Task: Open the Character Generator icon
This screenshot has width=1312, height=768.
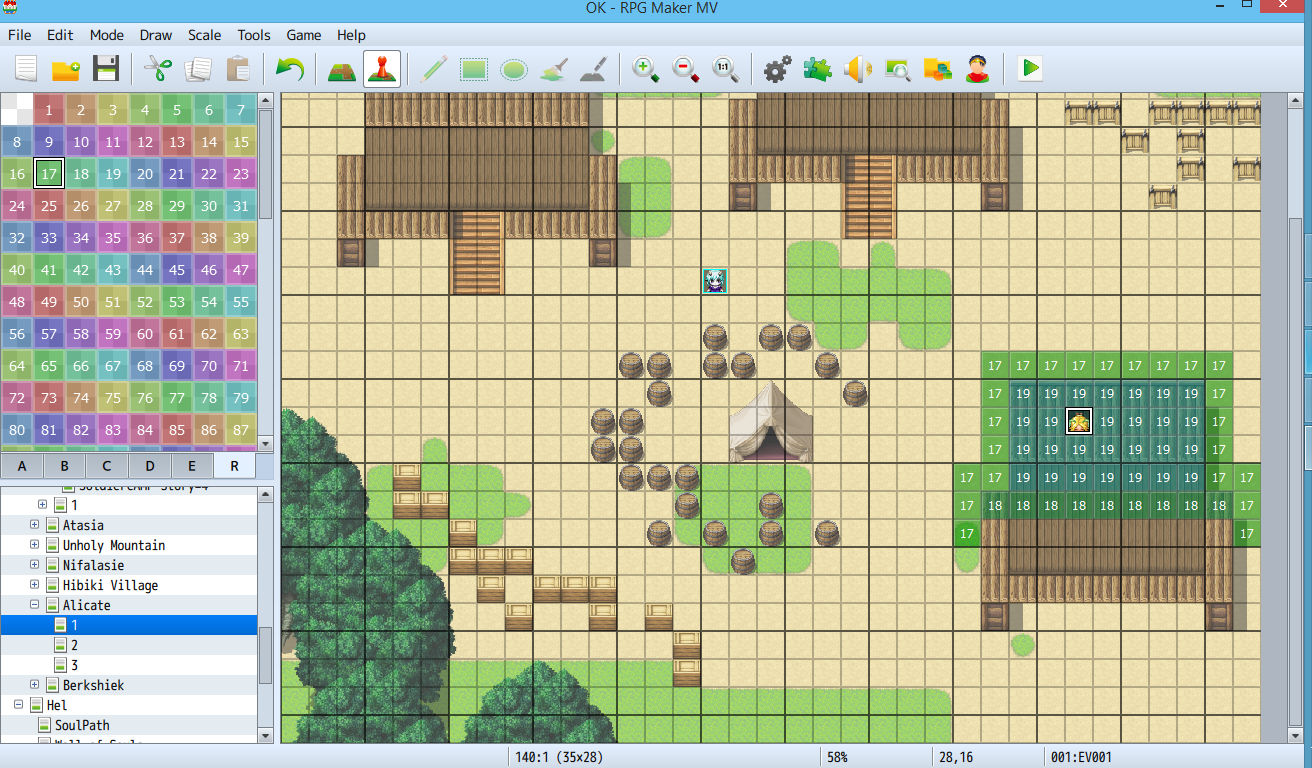Action: [978, 69]
